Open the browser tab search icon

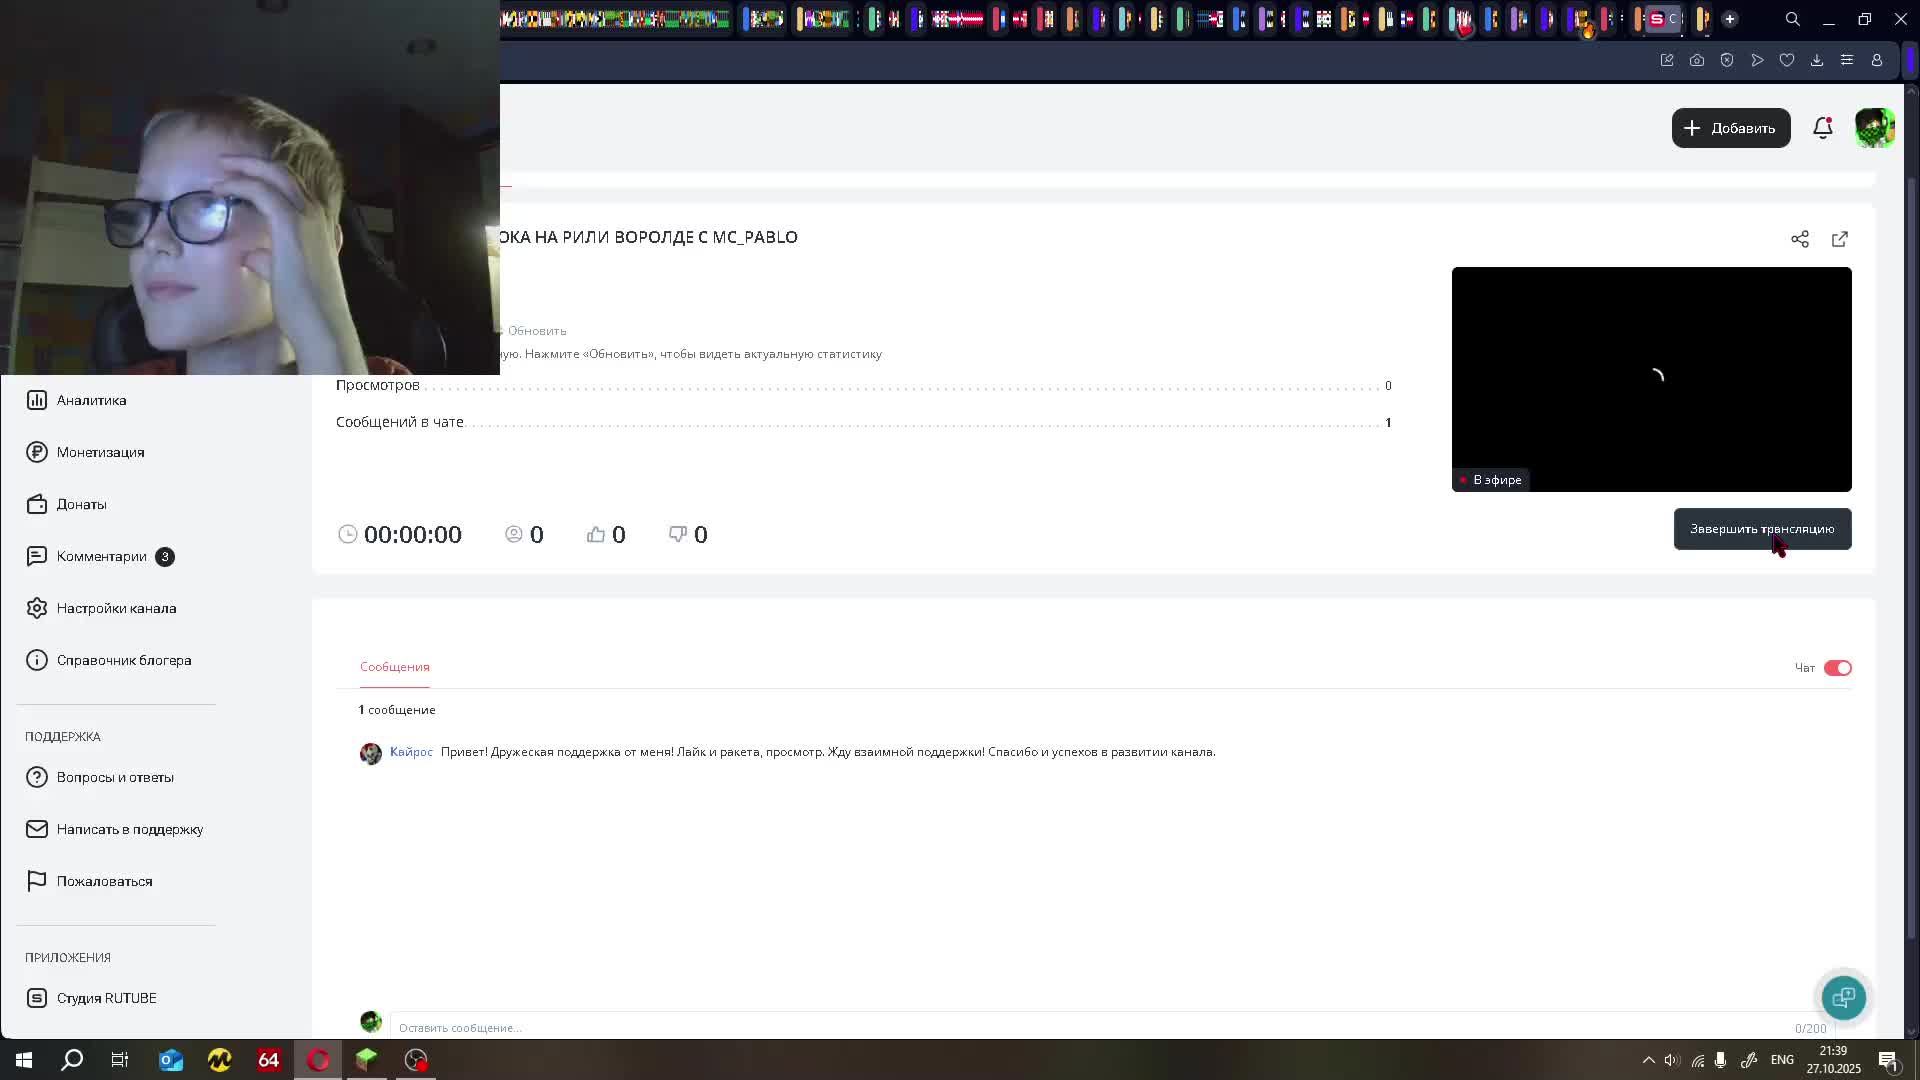coord(1792,19)
